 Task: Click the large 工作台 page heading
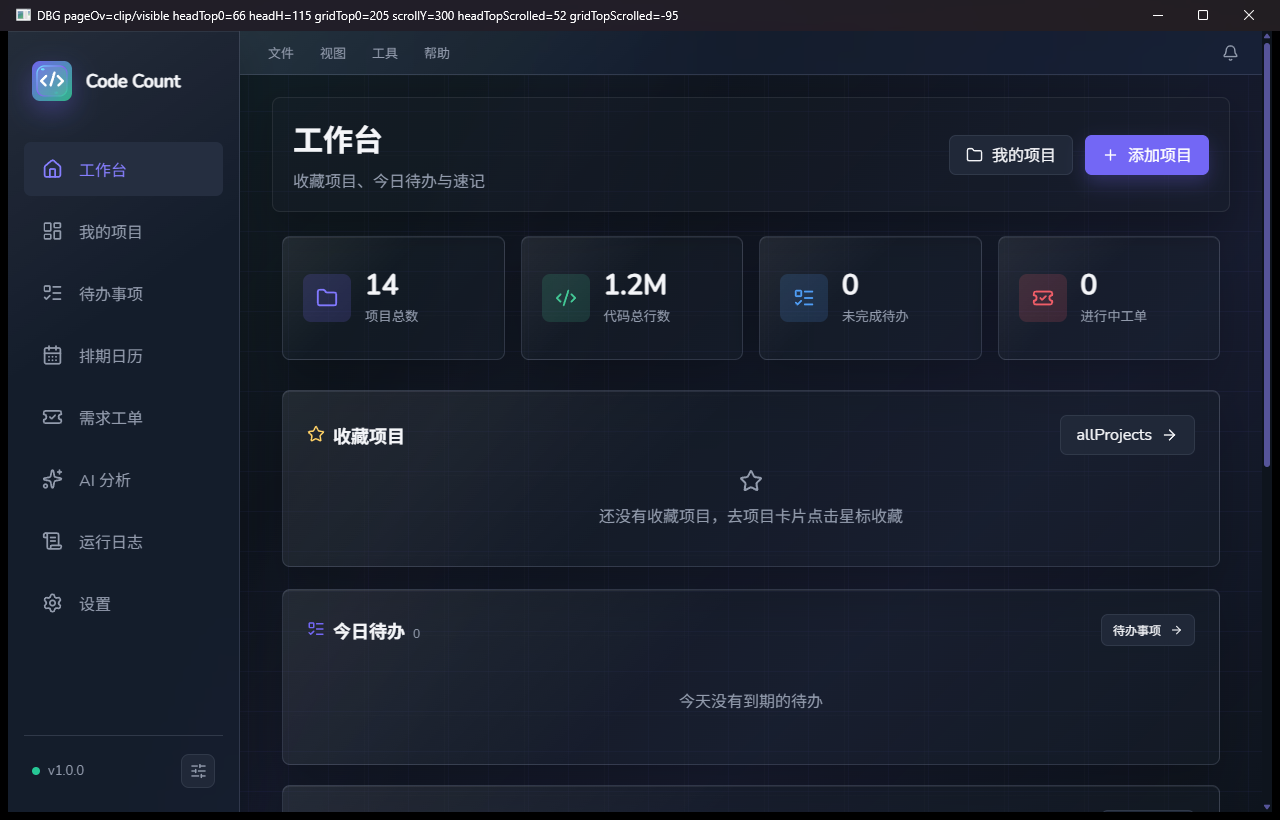pos(337,140)
